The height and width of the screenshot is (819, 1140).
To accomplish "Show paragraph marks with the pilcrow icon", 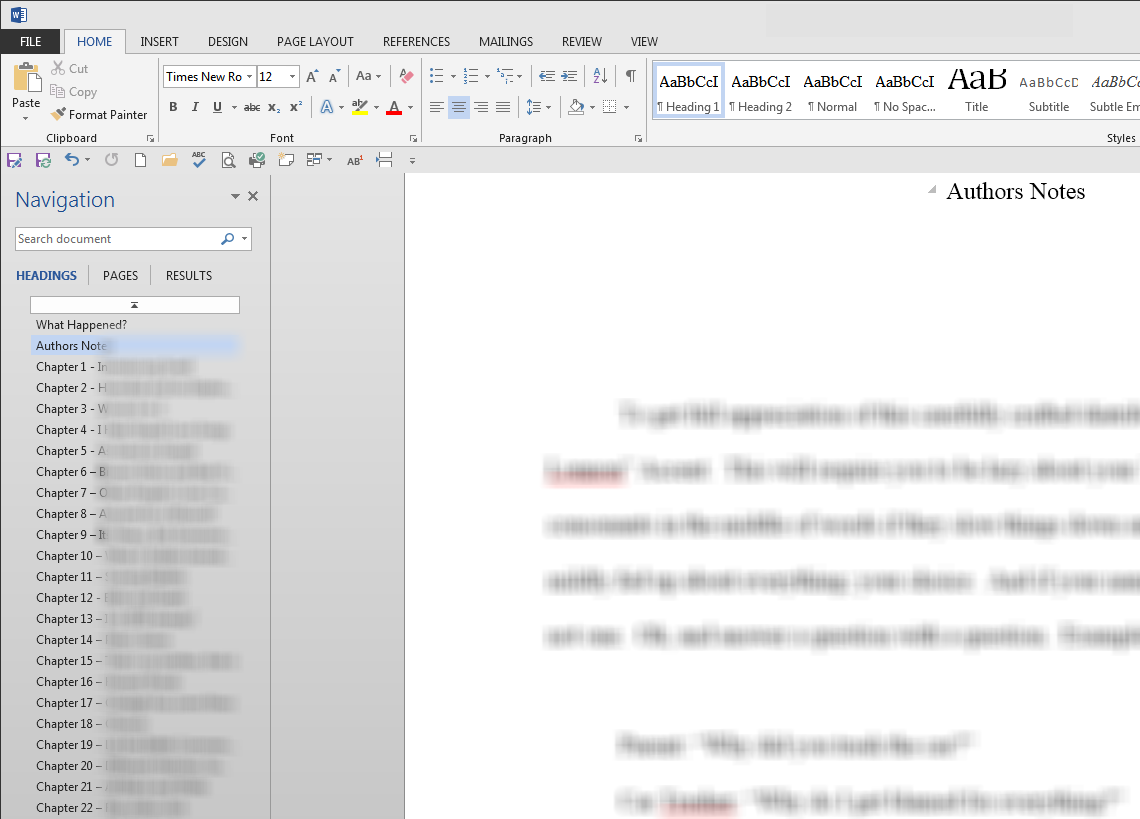I will [630, 76].
